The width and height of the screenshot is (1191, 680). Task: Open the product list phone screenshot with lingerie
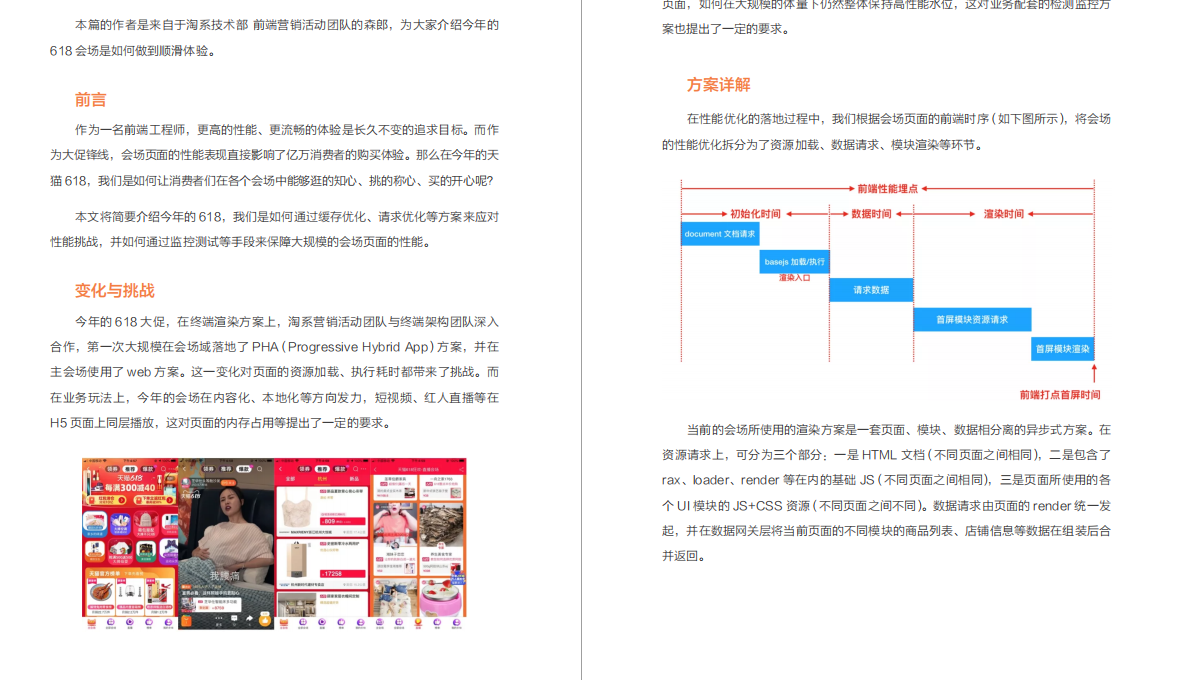pos(322,543)
